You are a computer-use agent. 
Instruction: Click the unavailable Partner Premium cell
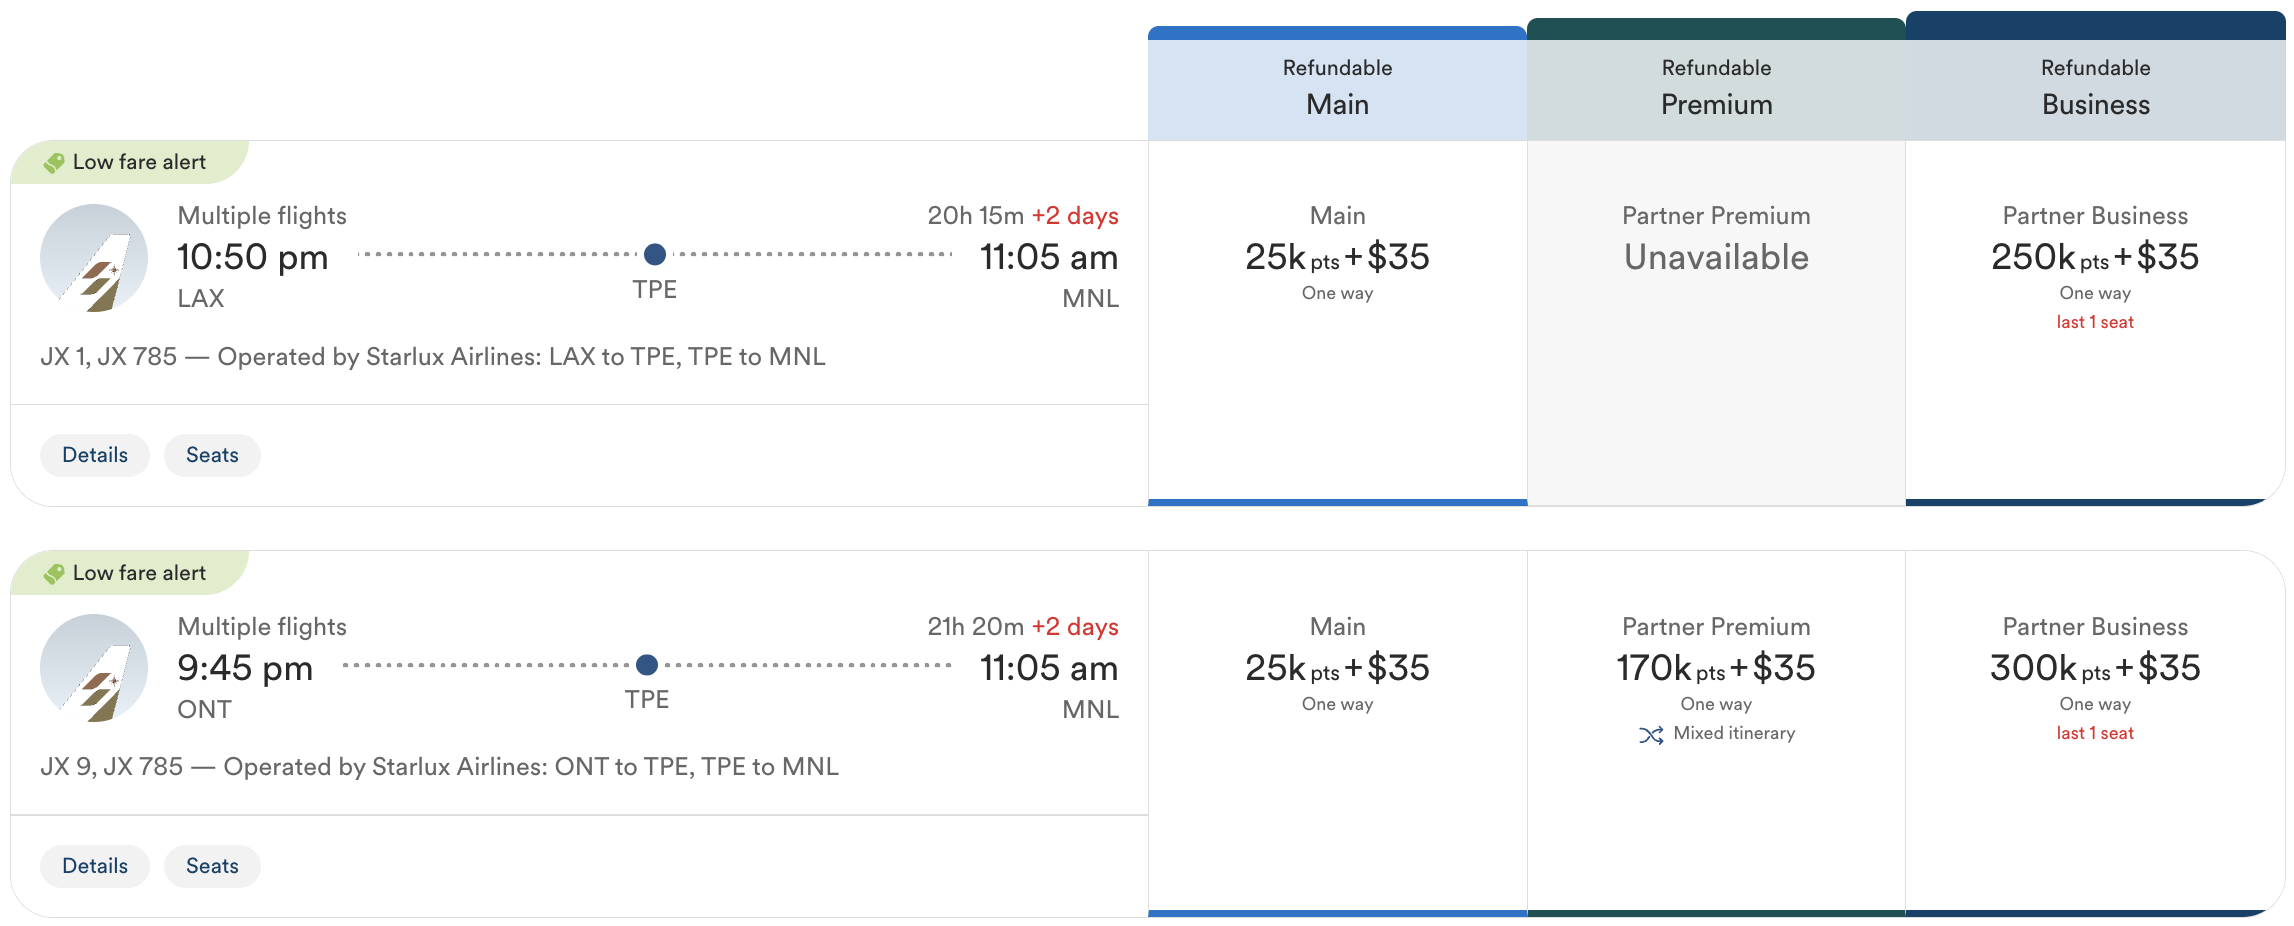click(x=1715, y=257)
